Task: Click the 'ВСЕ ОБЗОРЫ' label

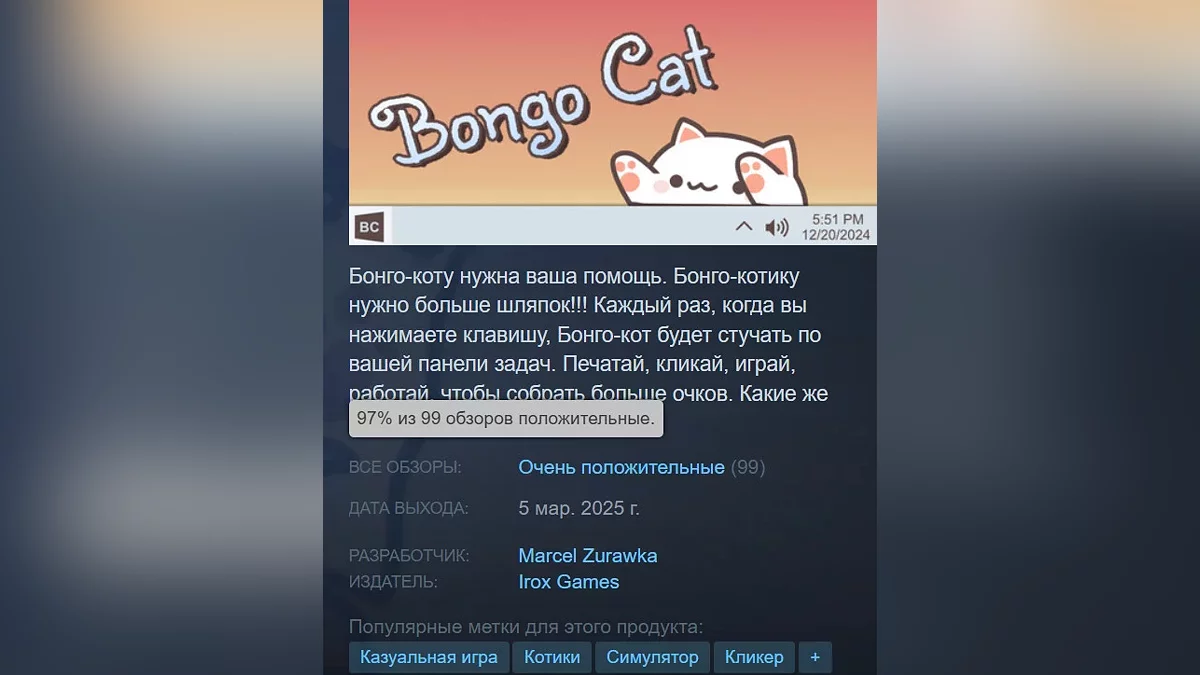Action: [405, 467]
